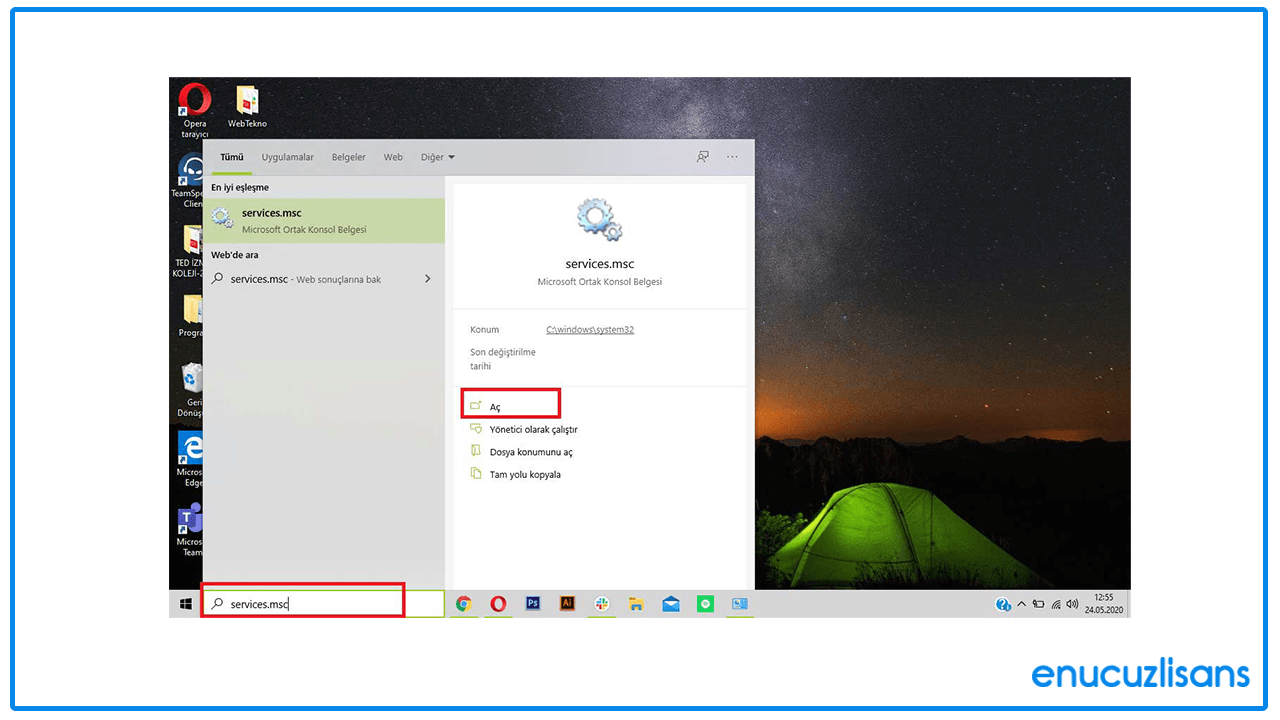Screen dimensions: 1280x720
Task: Click Aç to open services.msc
Action: coord(495,407)
